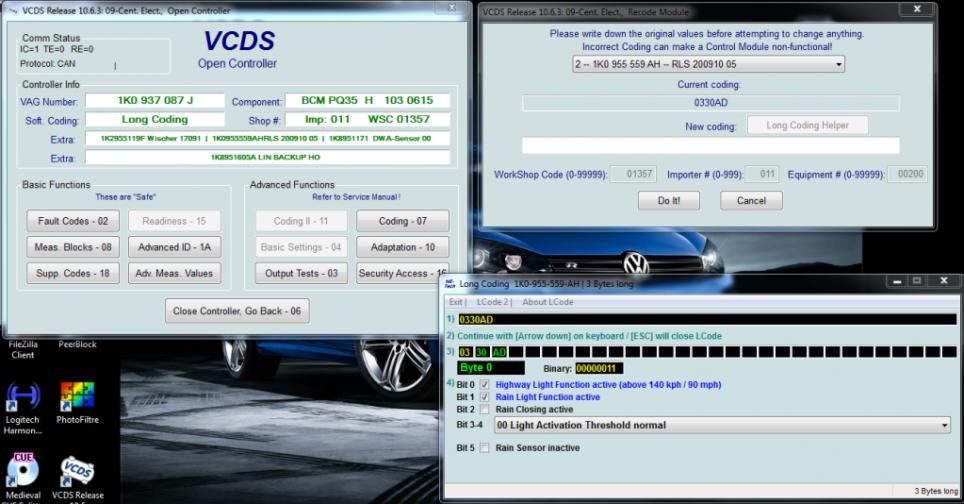The image size is (964, 504).
Task: Click the Current coding field 0330AD
Action: (711, 103)
